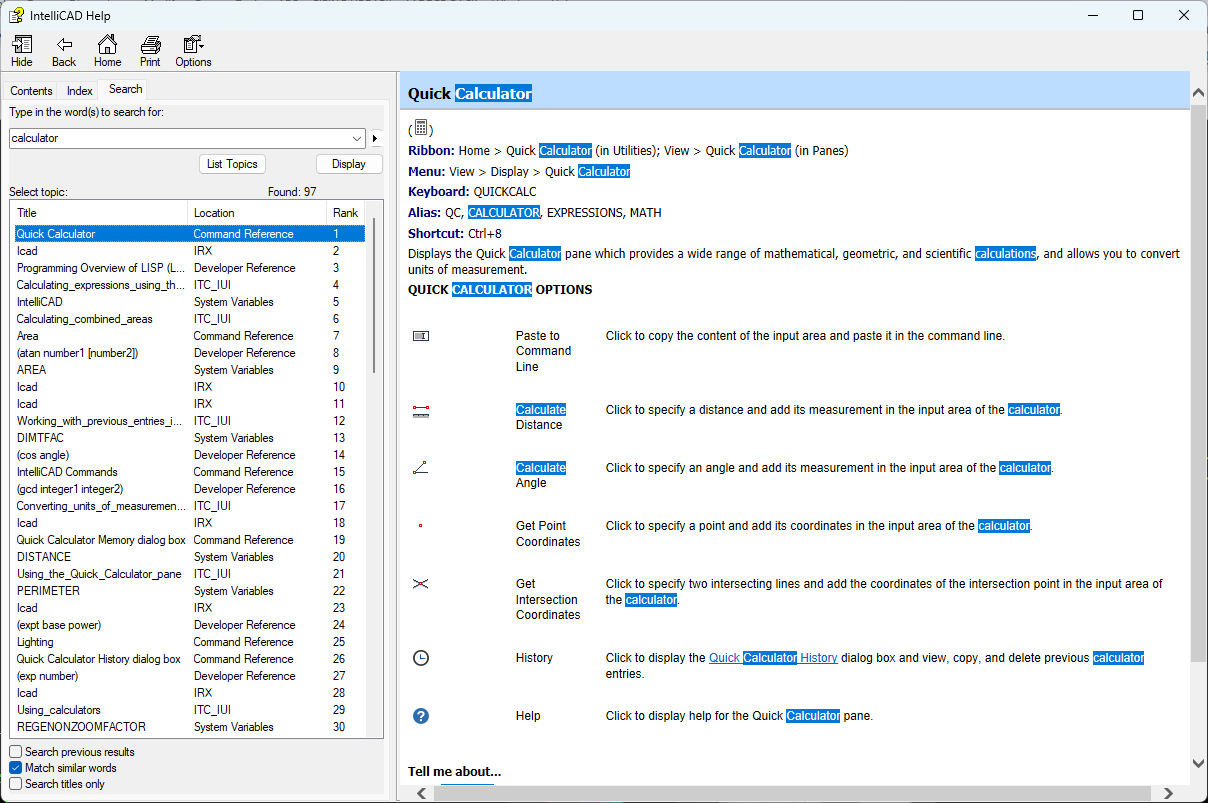Screen dimensions: 1208x803
Task: Select Quick Calculator Memory dialog box topic
Action: coord(189,540)
